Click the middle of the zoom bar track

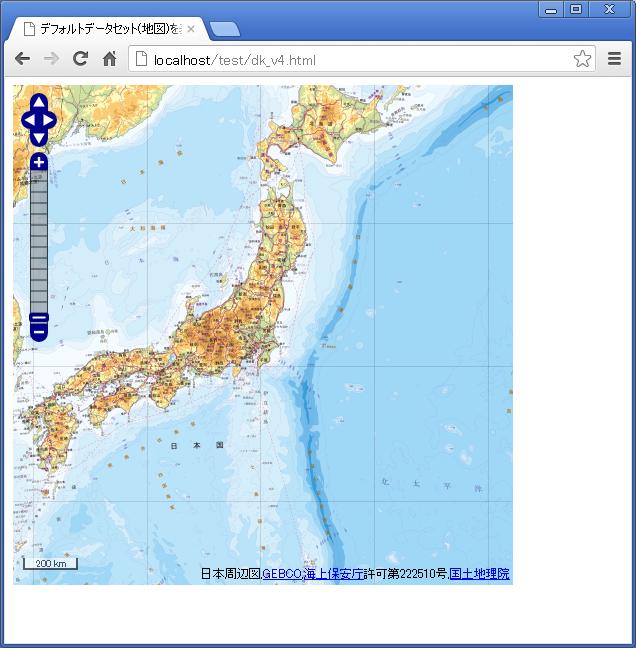[x=39, y=240]
